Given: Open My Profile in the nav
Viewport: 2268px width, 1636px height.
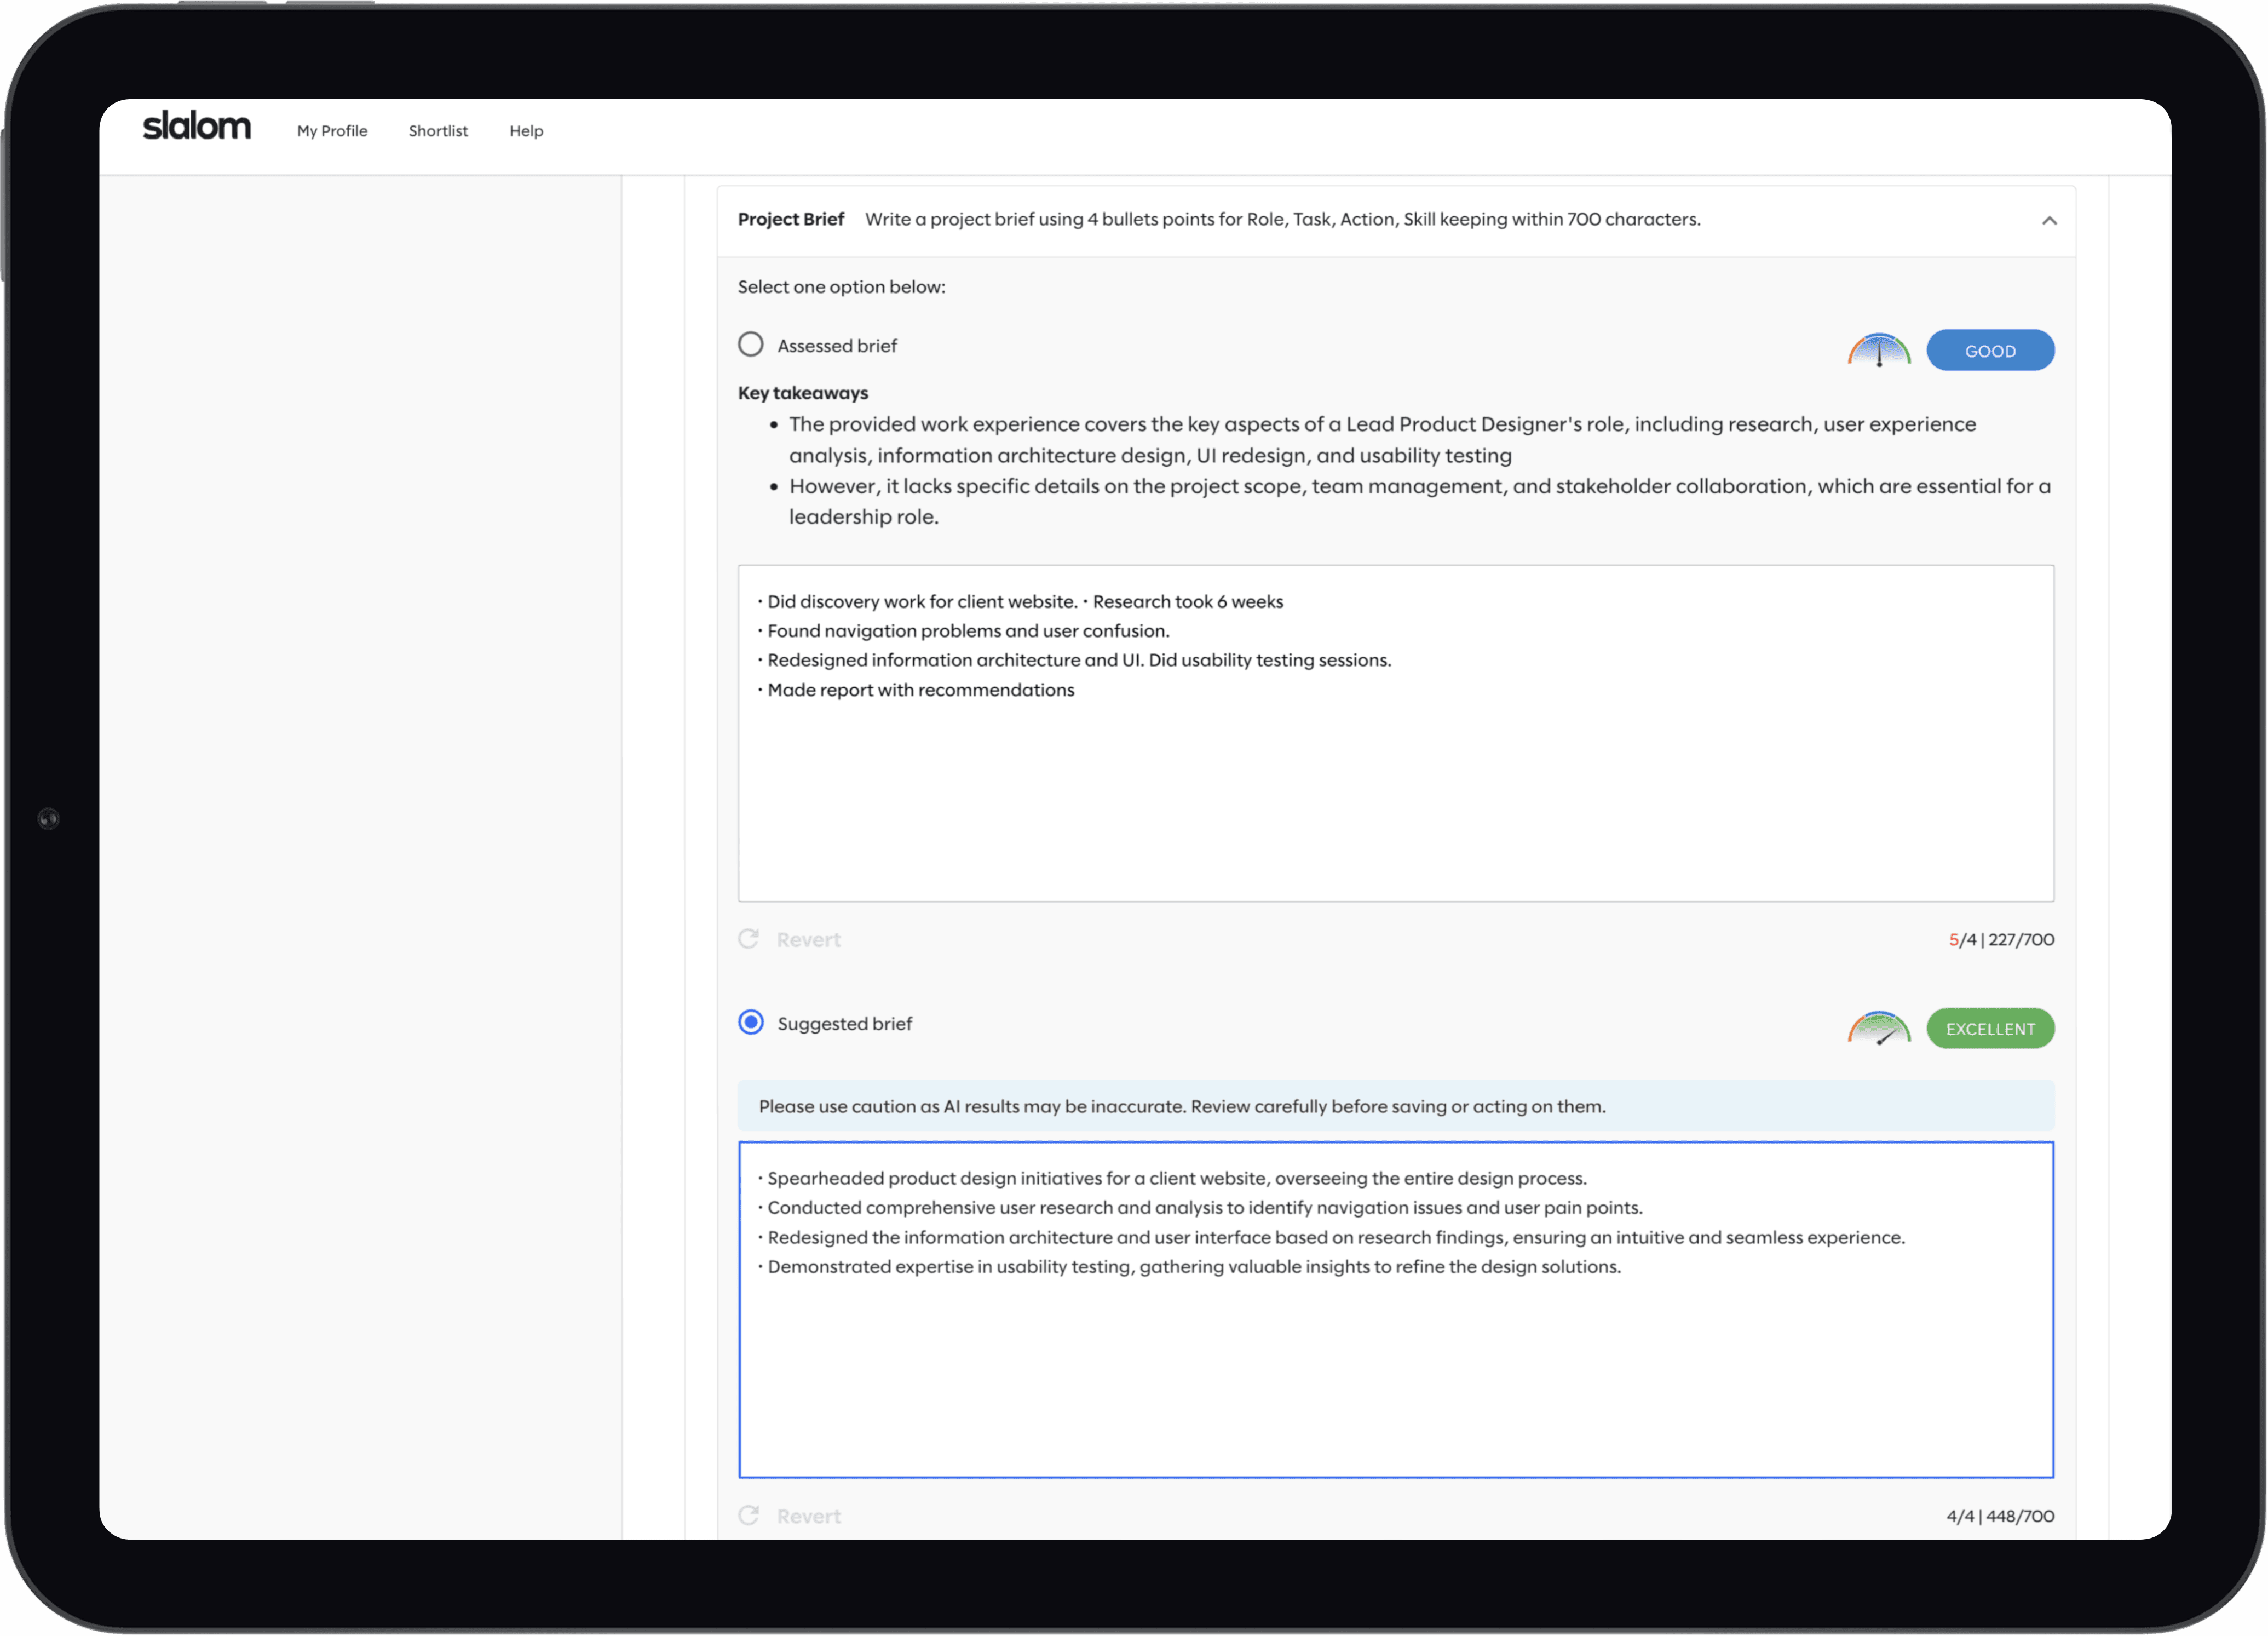Looking at the screenshot, I should click(332, 131).
